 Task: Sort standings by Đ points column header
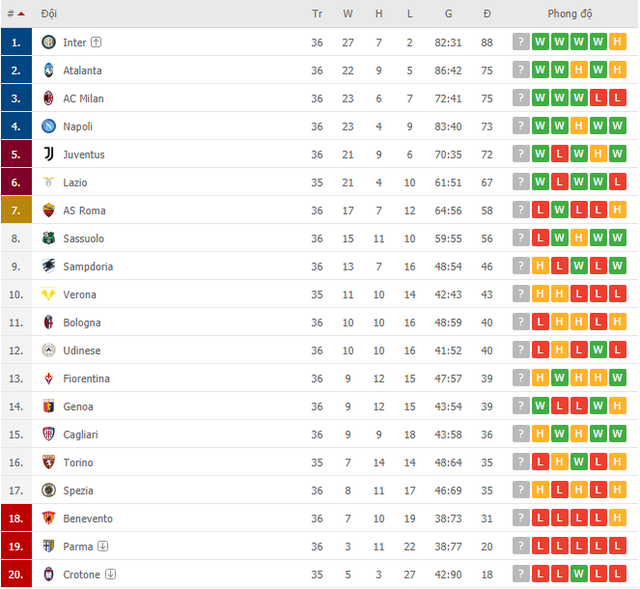click(x=487, y=14)
